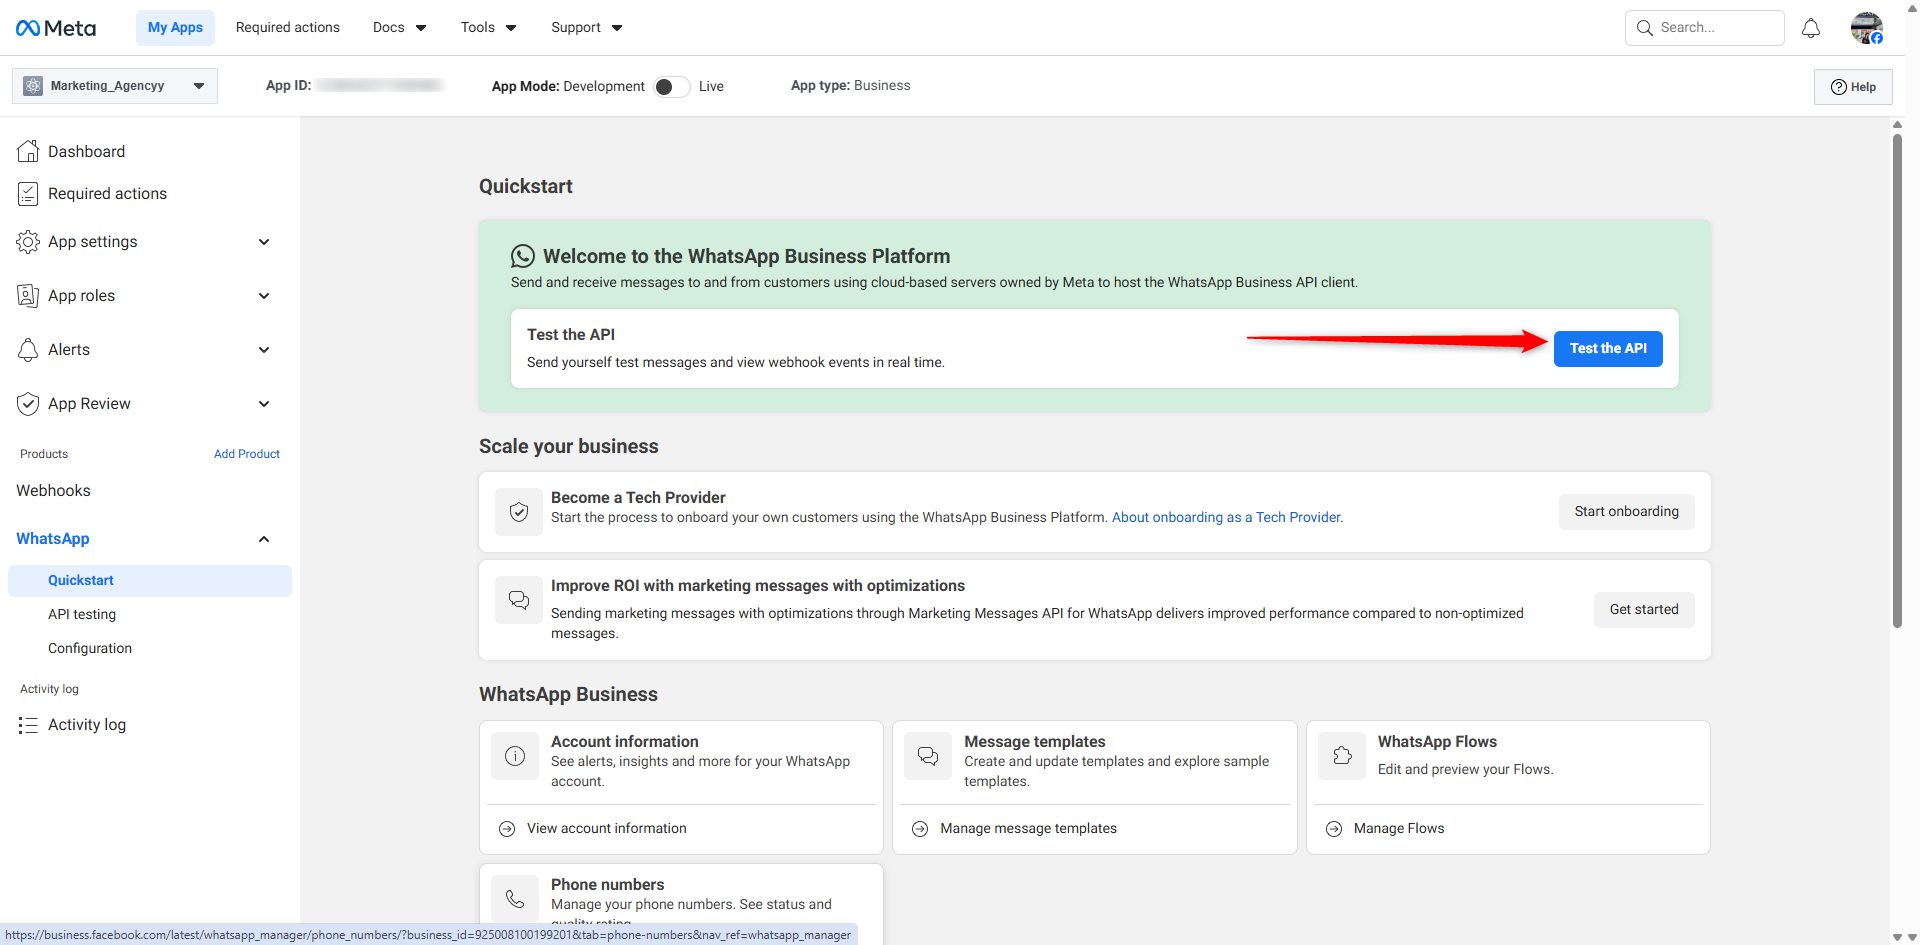Click the App settings gear icon
The height and width of the screenshot is (945, 1920).
(x=28, y=242)
